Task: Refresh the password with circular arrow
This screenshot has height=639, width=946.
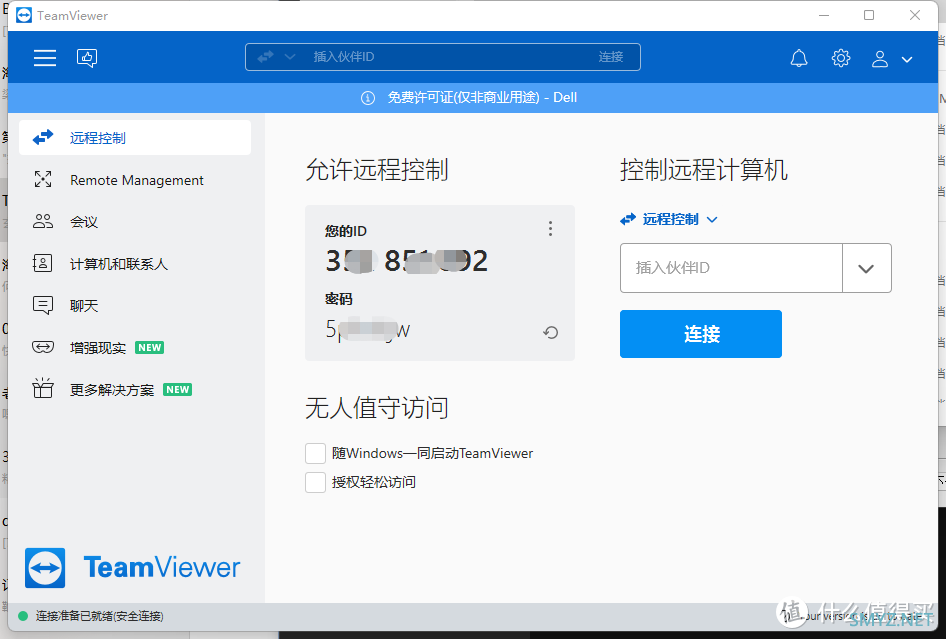Action: pyautogui.click(x=550, y=332)
